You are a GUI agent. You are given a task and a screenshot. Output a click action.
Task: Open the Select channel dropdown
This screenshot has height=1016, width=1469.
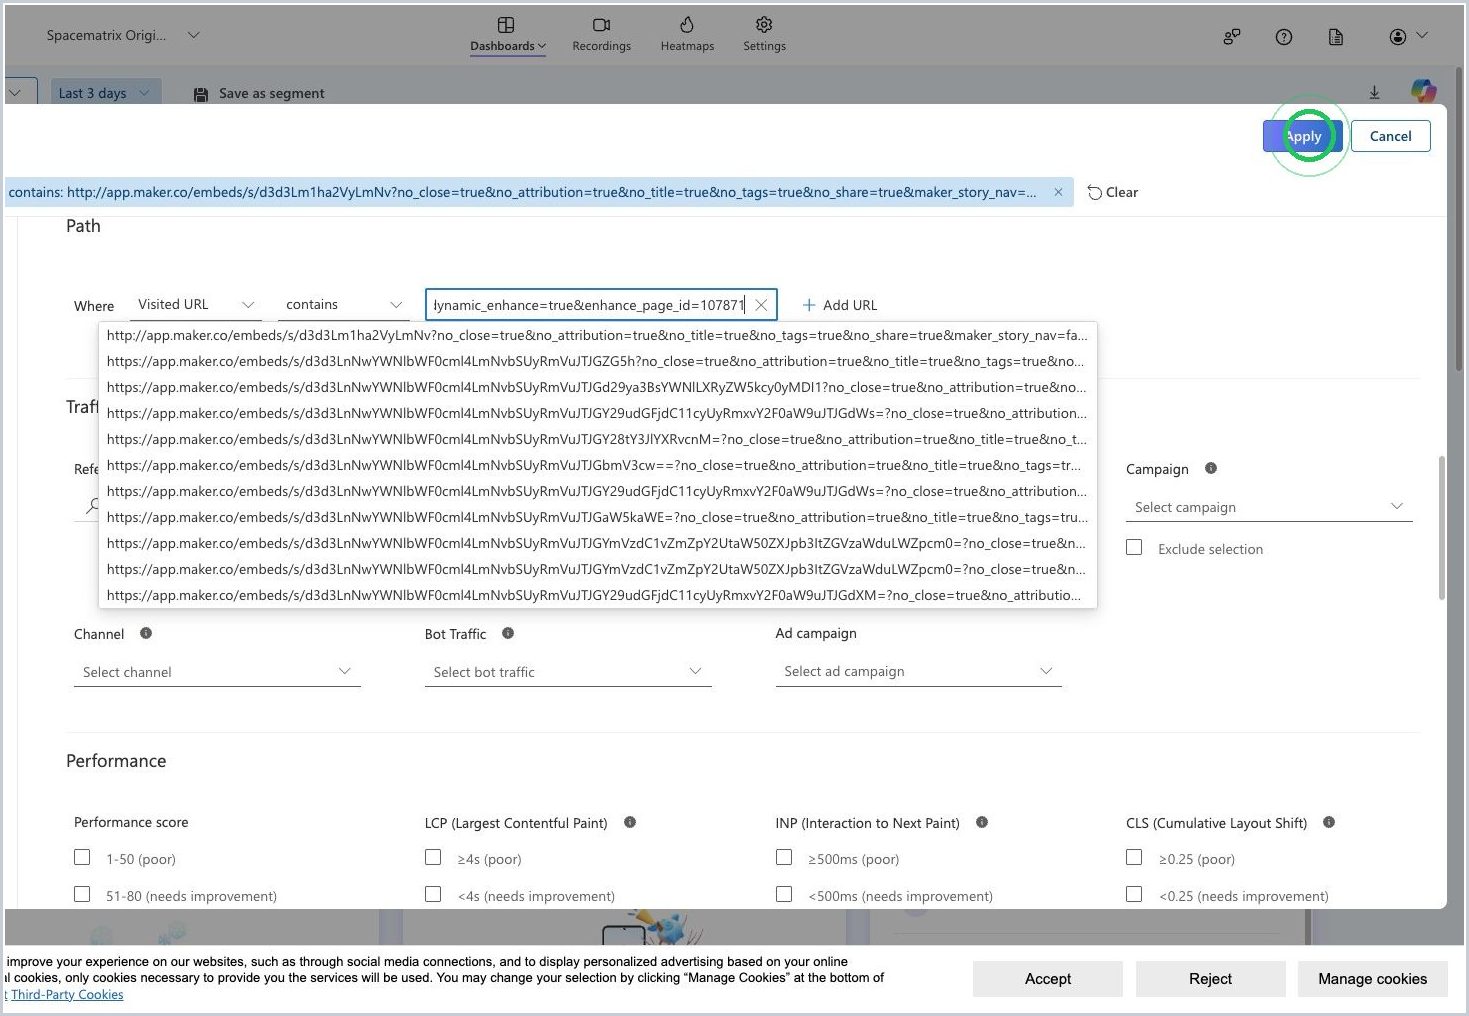point(217,672)
